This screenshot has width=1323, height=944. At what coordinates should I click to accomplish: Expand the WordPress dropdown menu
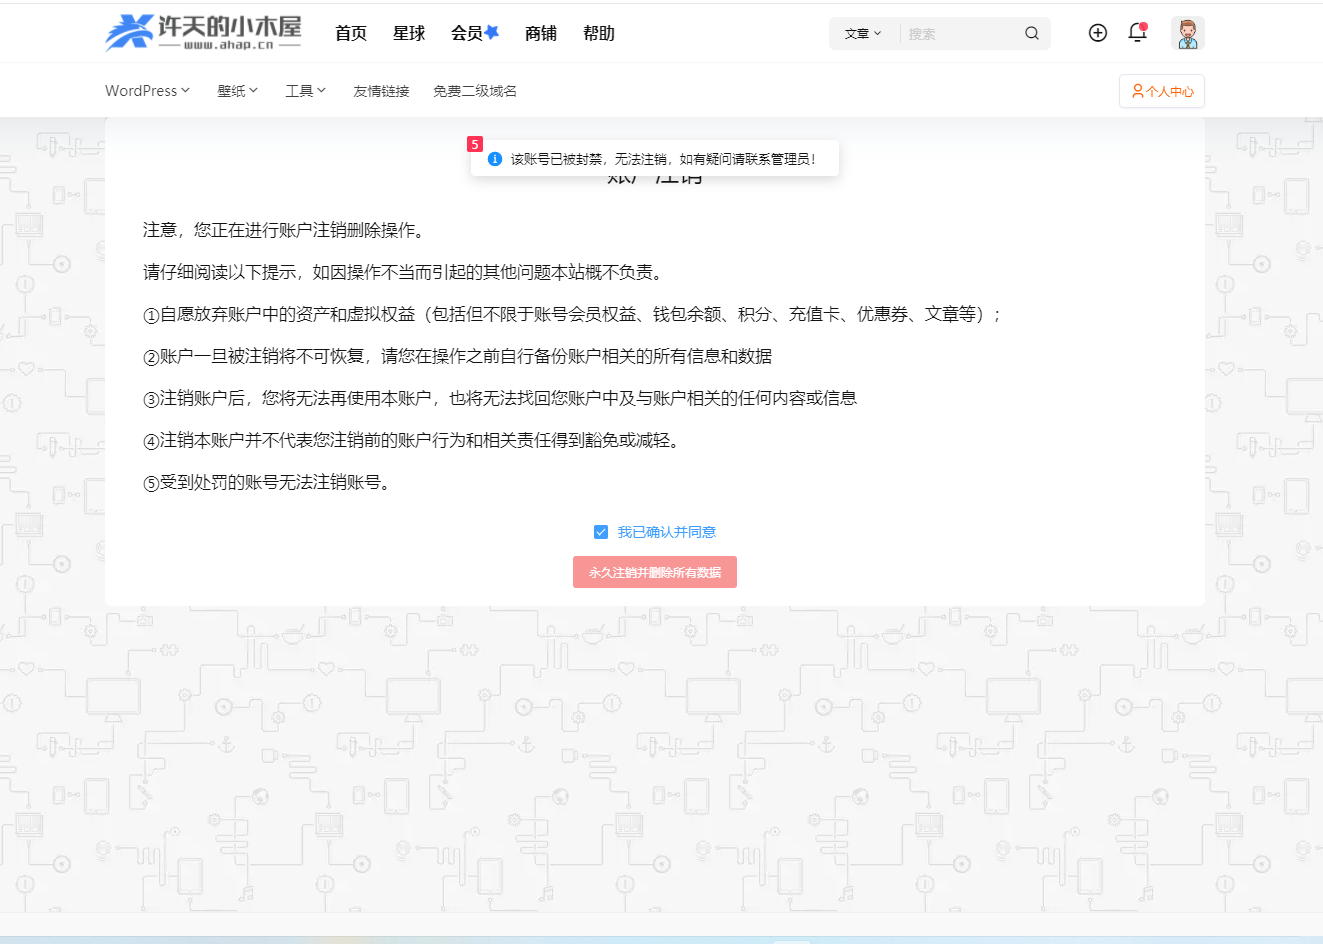click(x=146, y=90)
